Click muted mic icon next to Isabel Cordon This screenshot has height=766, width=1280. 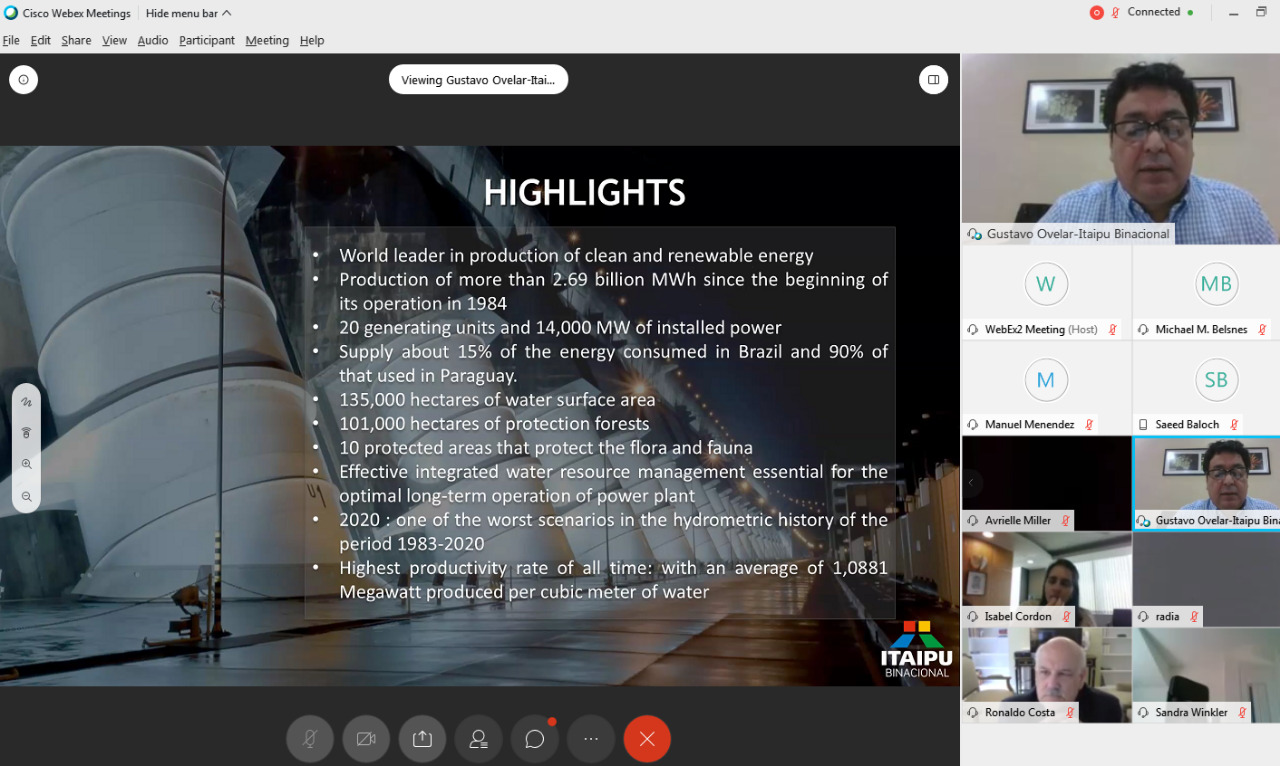(x=1066, y=617)
